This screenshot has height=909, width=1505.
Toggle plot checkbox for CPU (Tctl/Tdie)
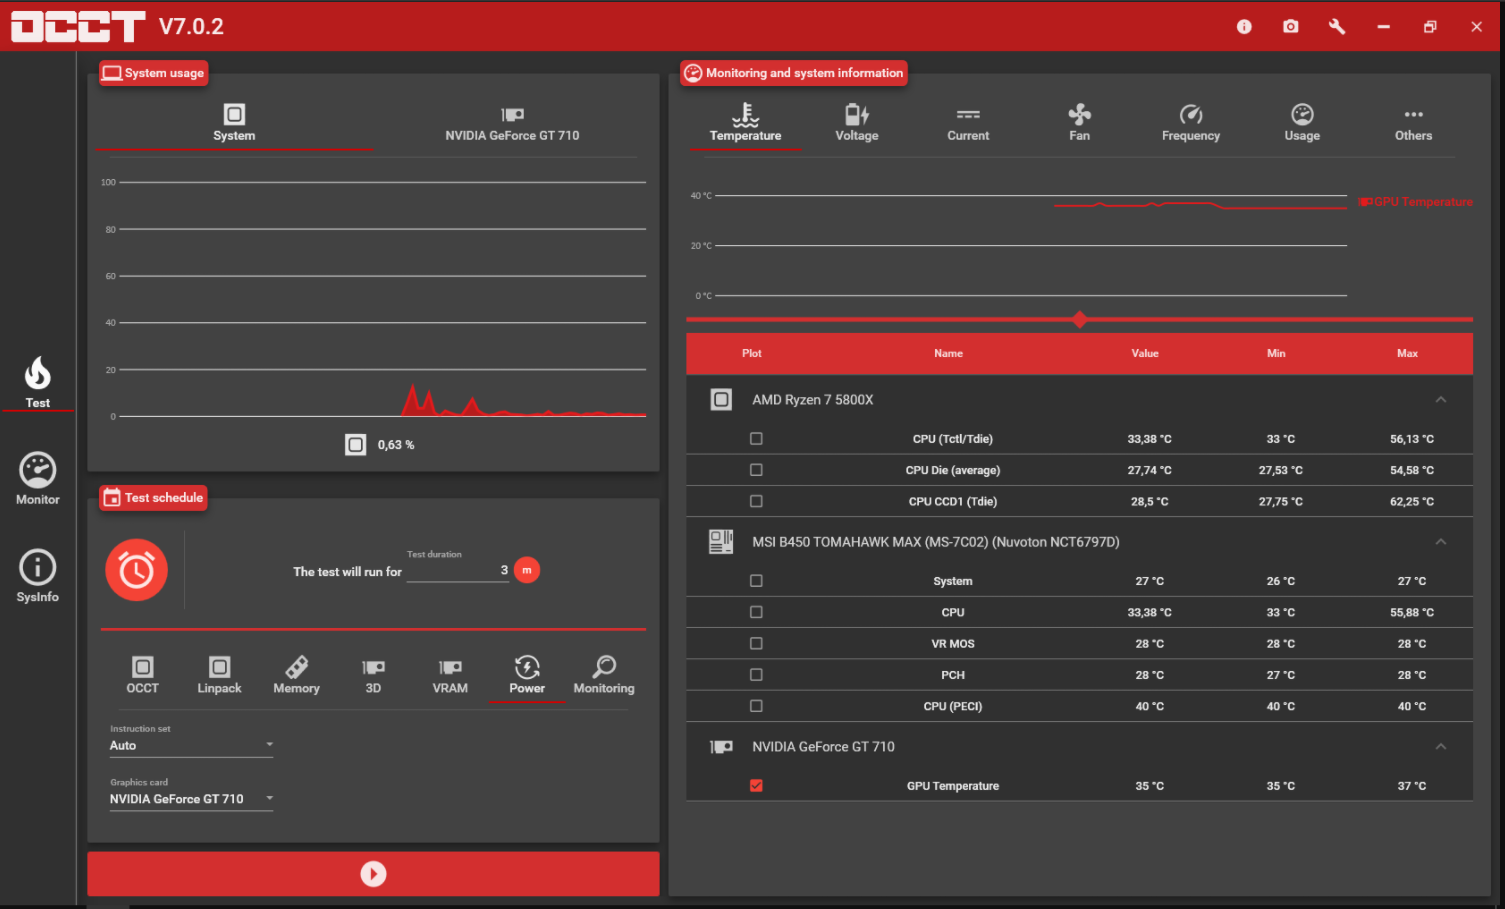coord(756,438)
